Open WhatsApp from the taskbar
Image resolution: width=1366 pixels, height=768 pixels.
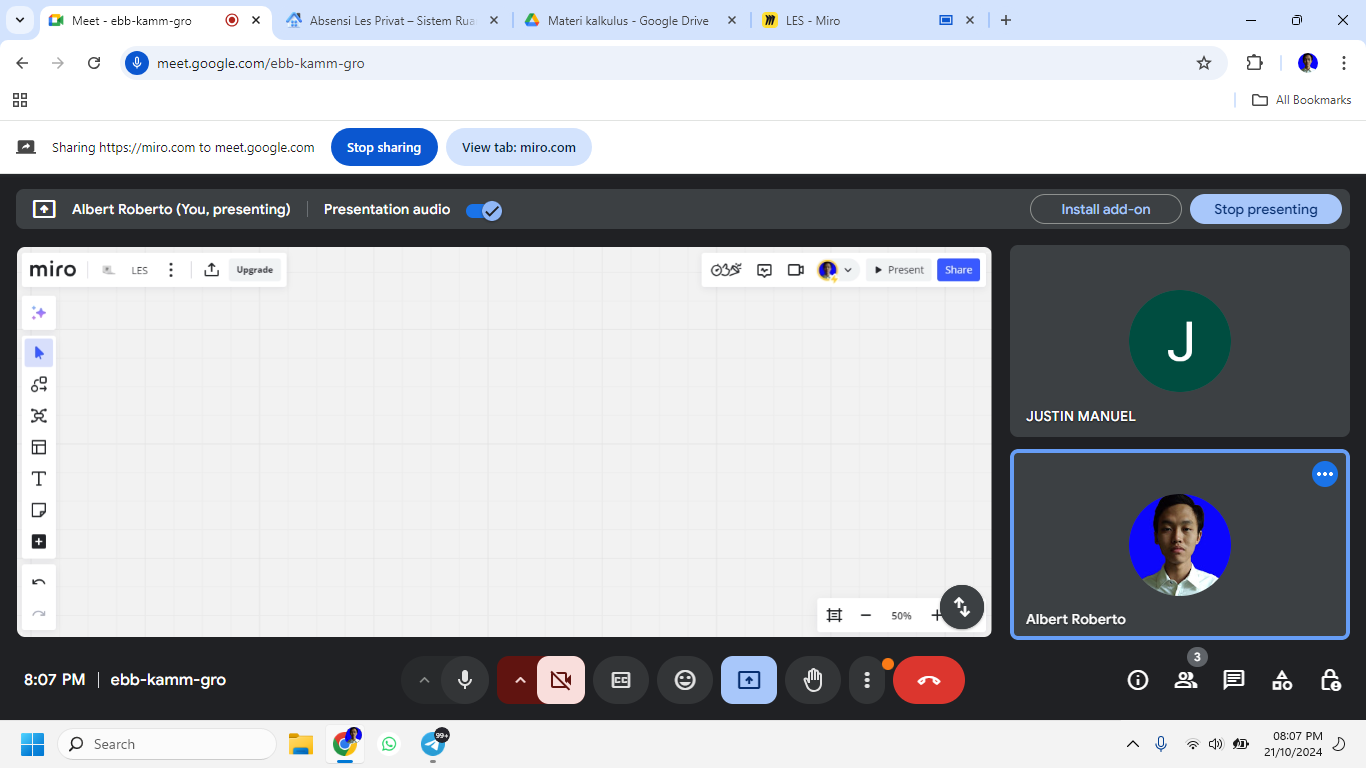coord(389,744)
